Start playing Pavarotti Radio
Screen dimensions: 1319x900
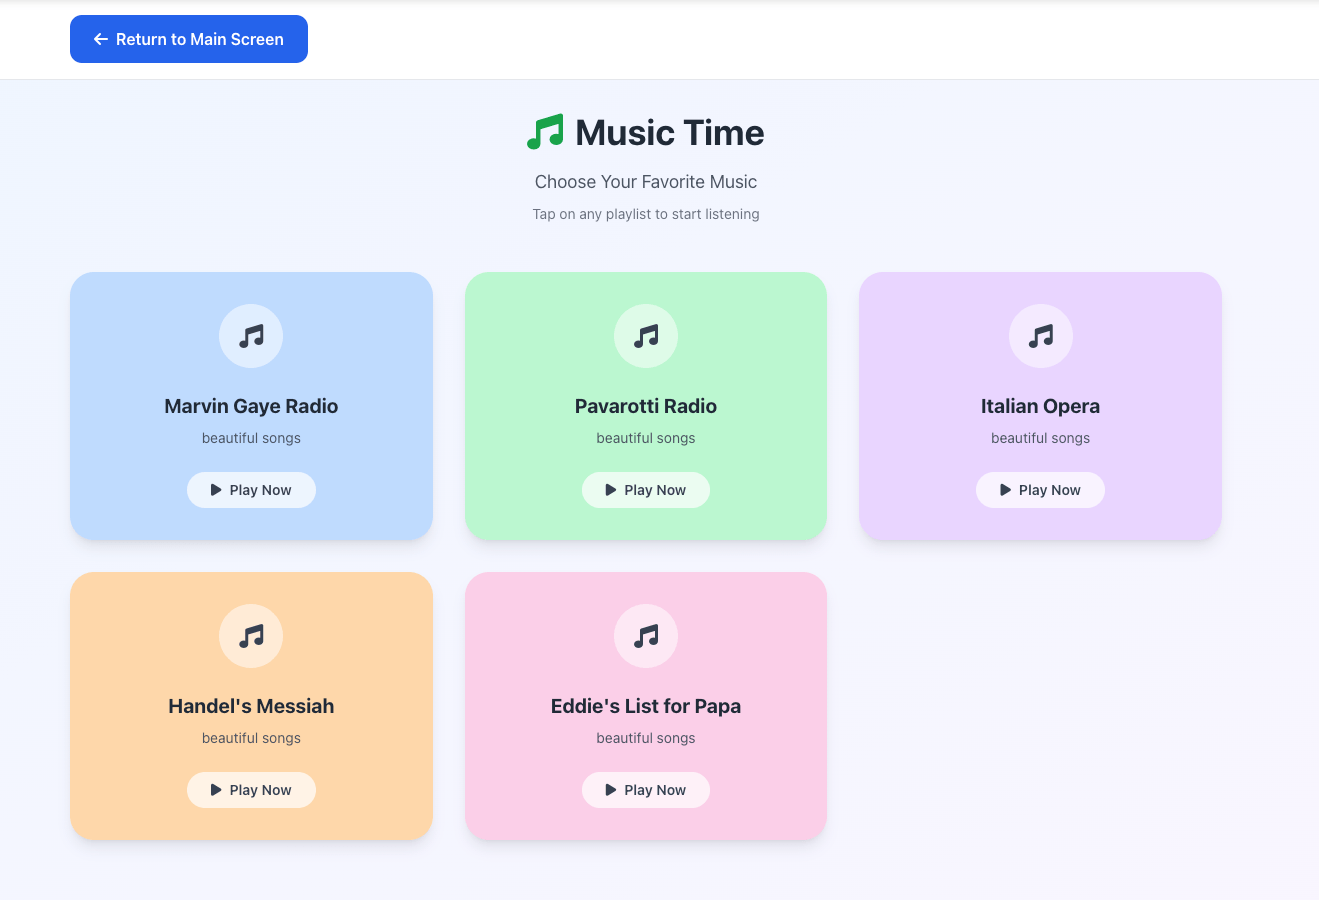[646, 490]
